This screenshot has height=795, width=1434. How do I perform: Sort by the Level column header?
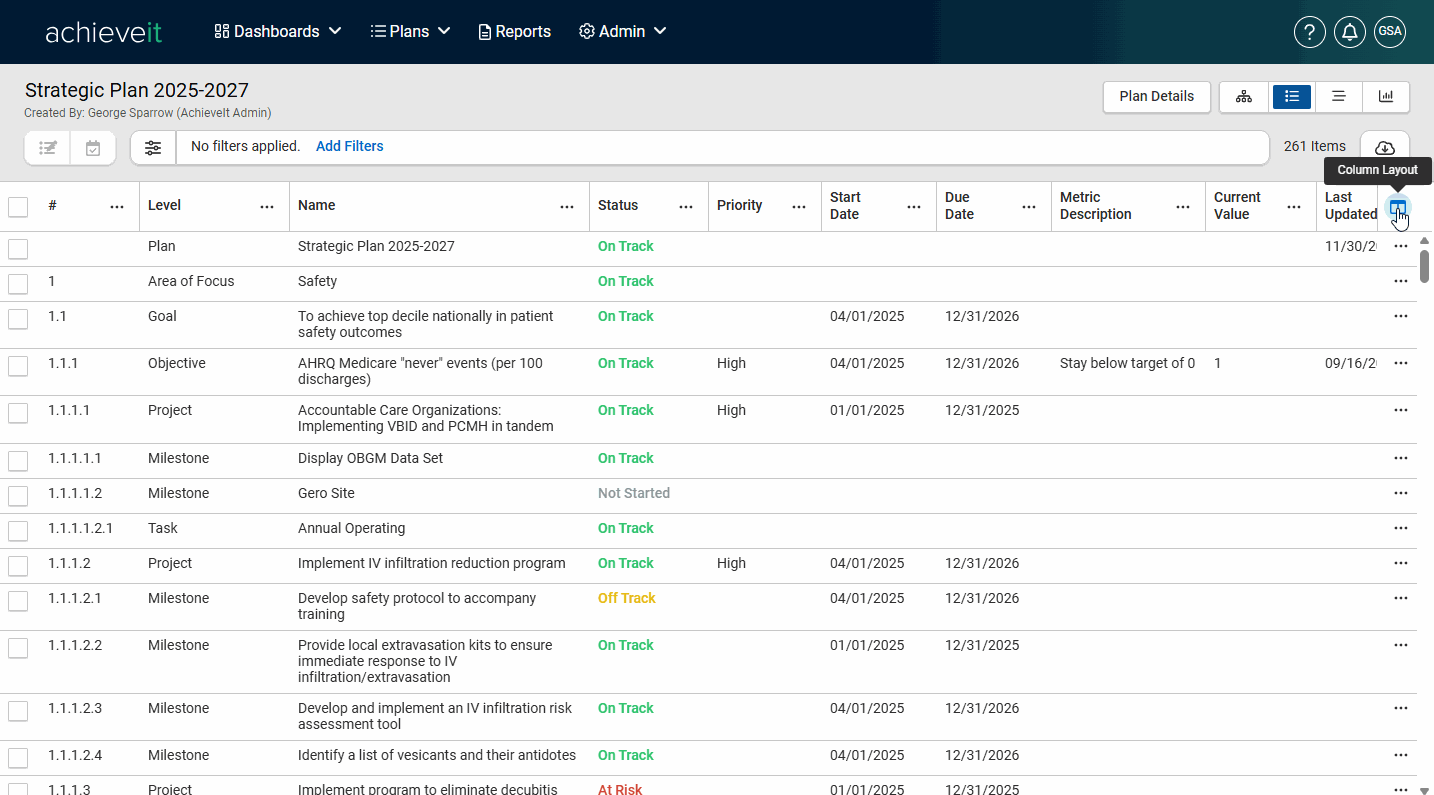[165, 205]
